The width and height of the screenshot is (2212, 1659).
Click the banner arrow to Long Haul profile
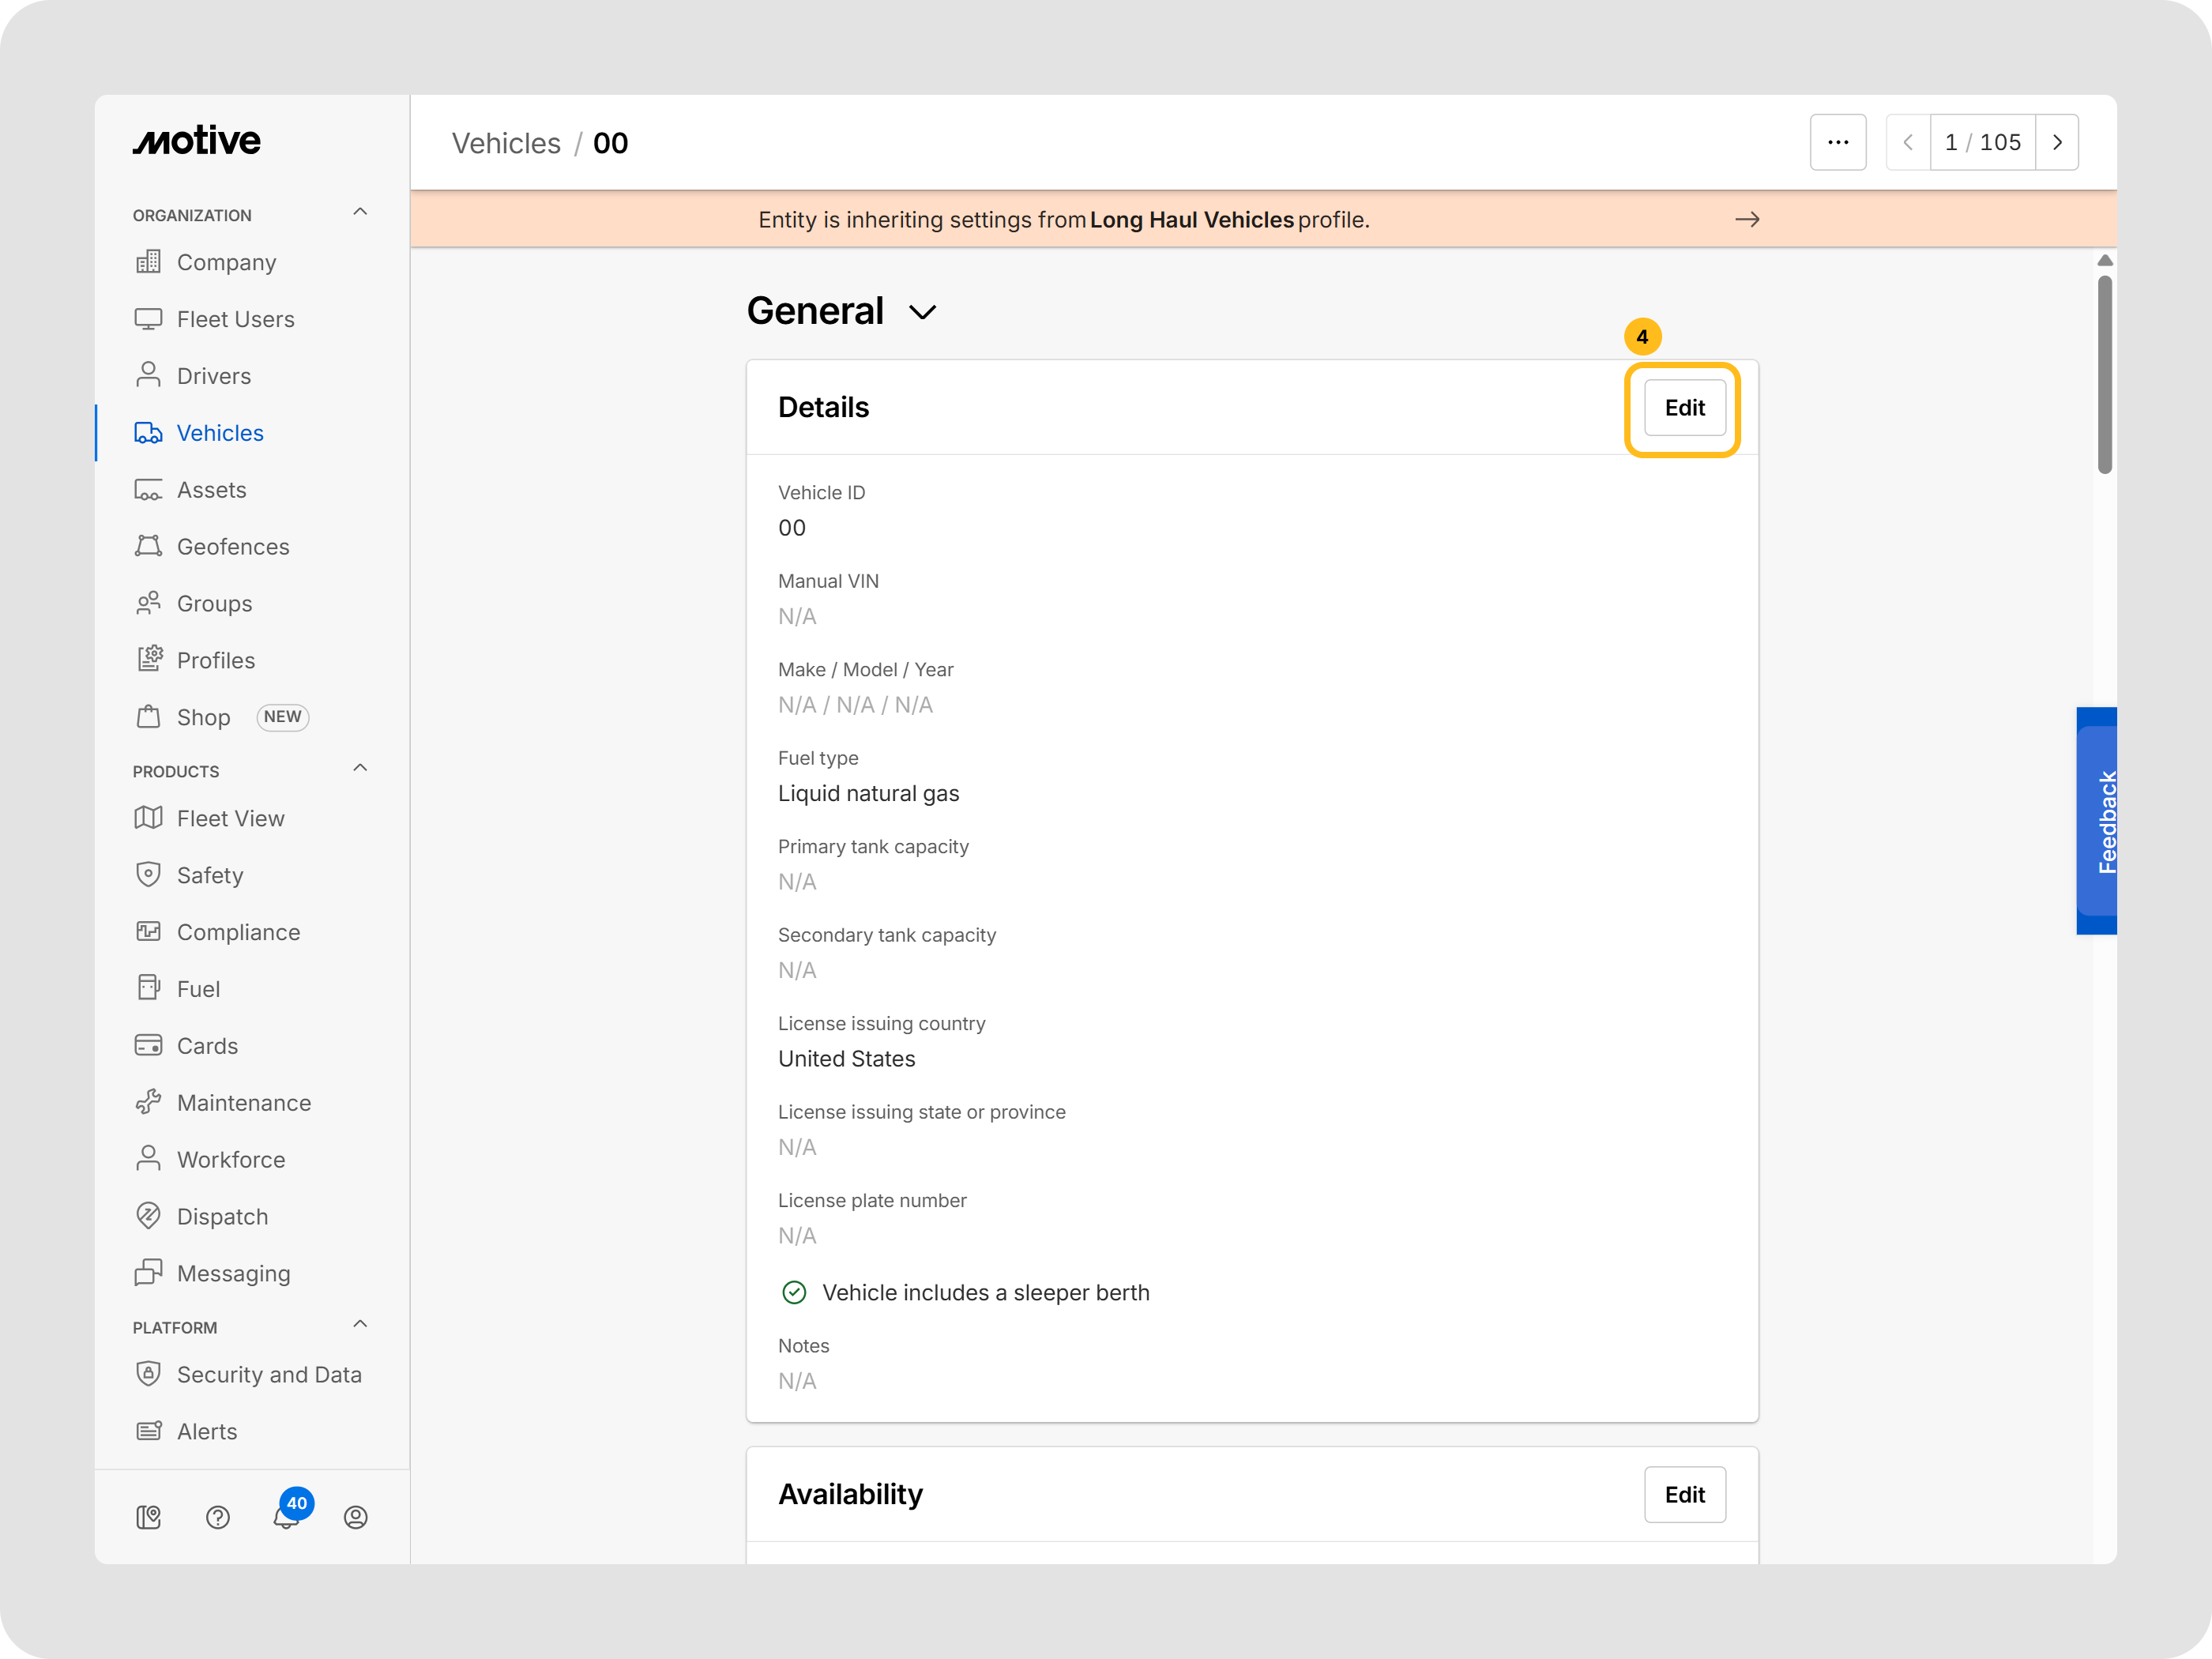[x=1747, y=220]
